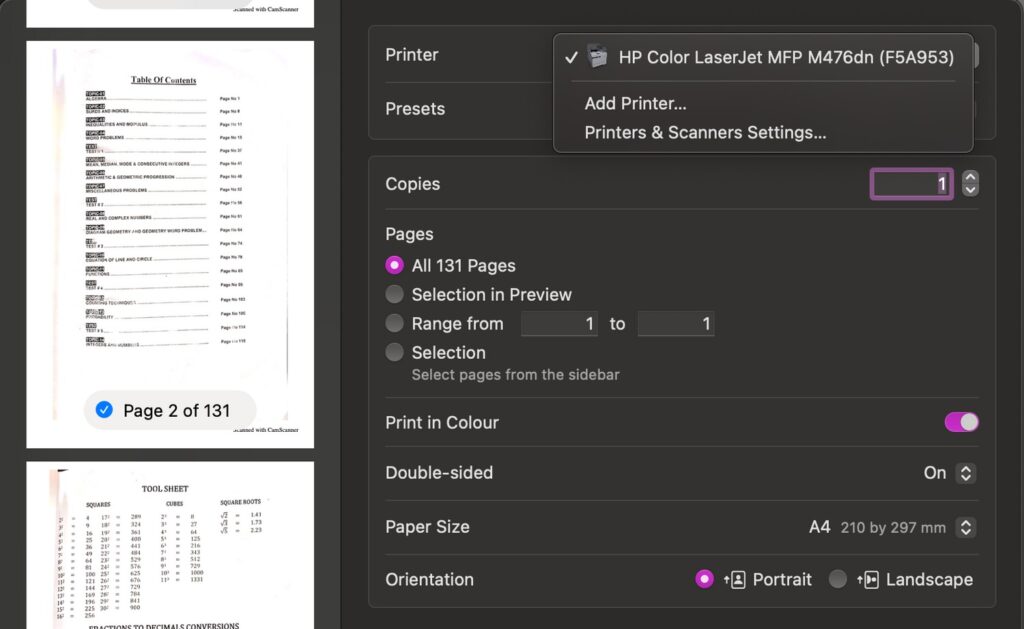Select All 131 Pages radio button
The image size is (1024, 629).
(x=394, y=265)
